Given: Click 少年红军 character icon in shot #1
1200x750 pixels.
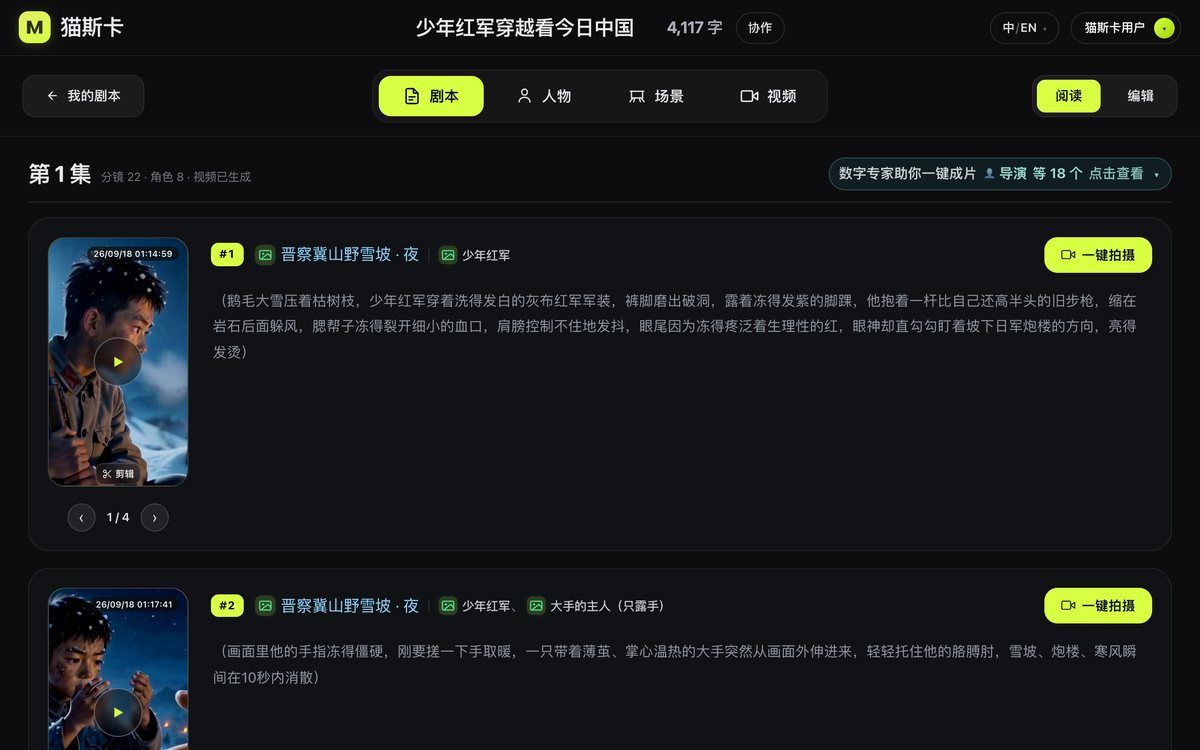Looking at the screenshot, I should pos(448,255).
